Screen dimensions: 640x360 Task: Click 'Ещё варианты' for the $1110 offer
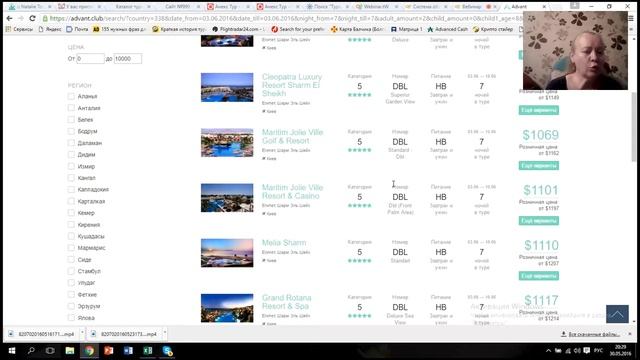(539, 276)
